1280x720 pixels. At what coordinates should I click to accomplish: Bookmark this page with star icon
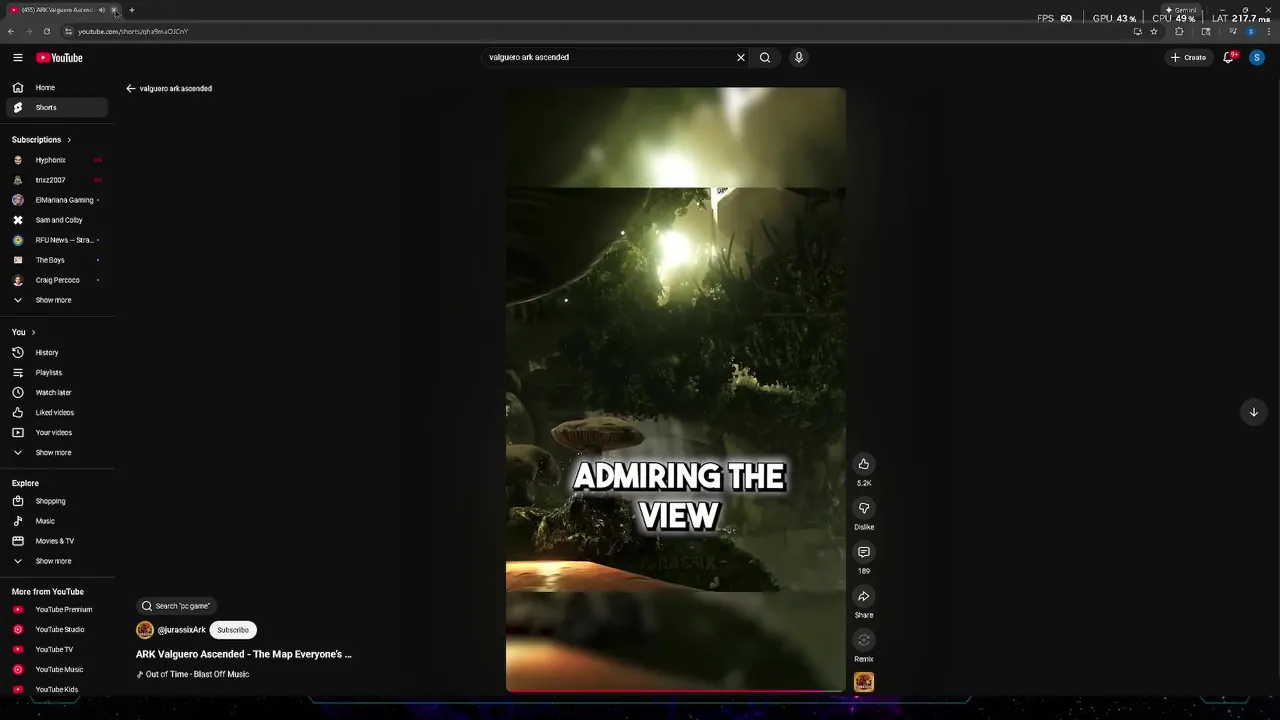coord(1154,31)
